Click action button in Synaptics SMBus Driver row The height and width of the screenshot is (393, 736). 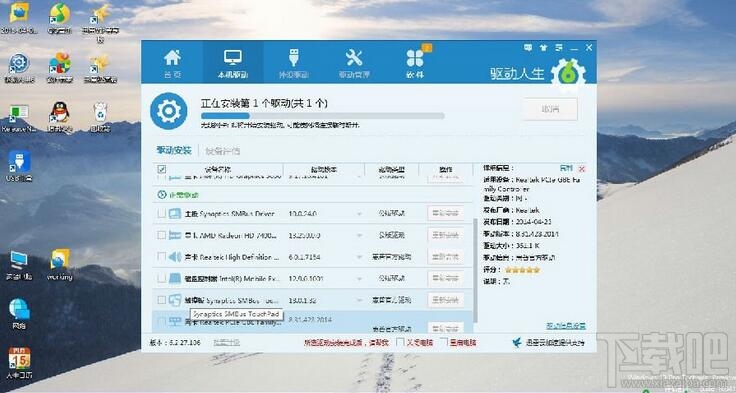tap(445, 214)
